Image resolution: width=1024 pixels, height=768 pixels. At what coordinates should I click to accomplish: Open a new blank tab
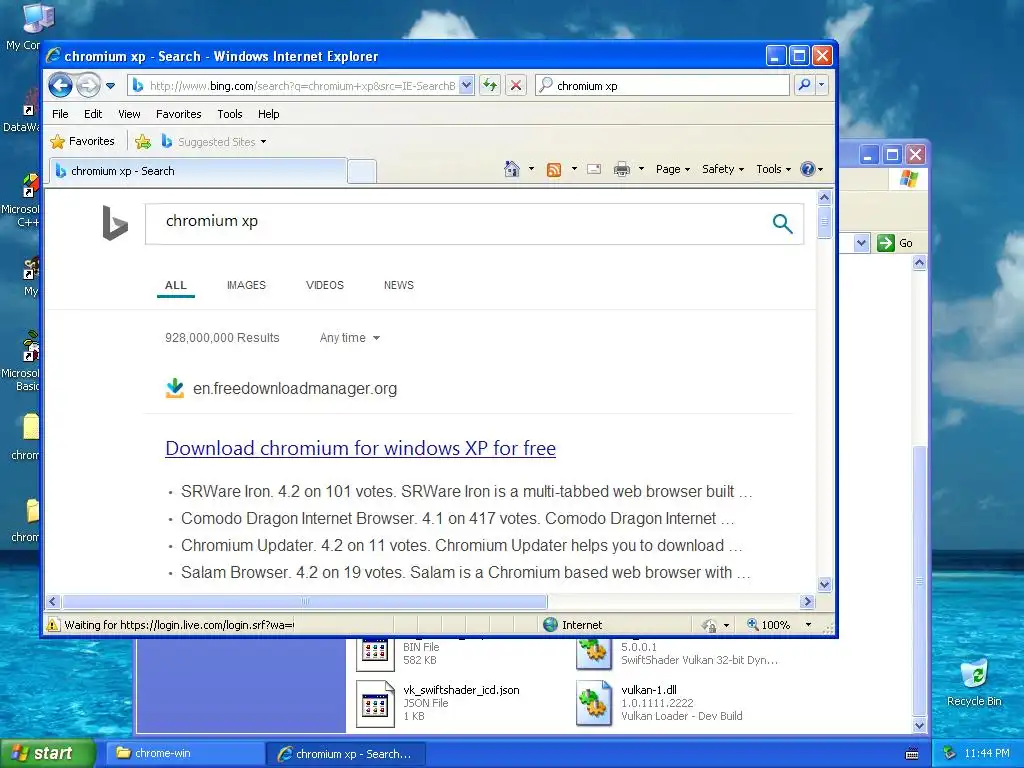(x=361, y=171)
